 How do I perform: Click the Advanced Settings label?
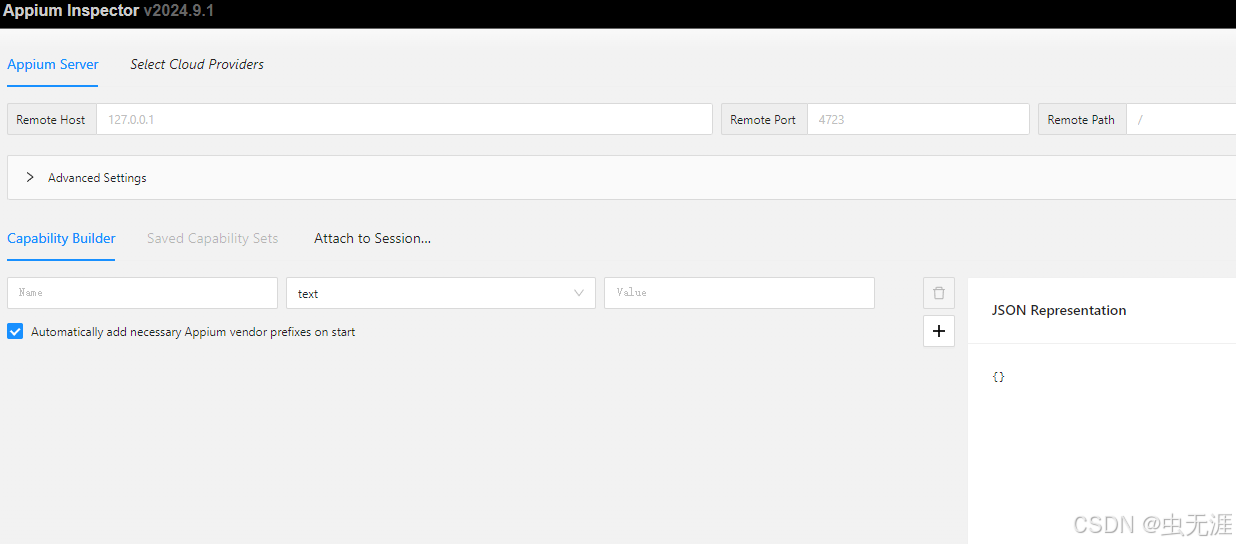click(97, 177)
